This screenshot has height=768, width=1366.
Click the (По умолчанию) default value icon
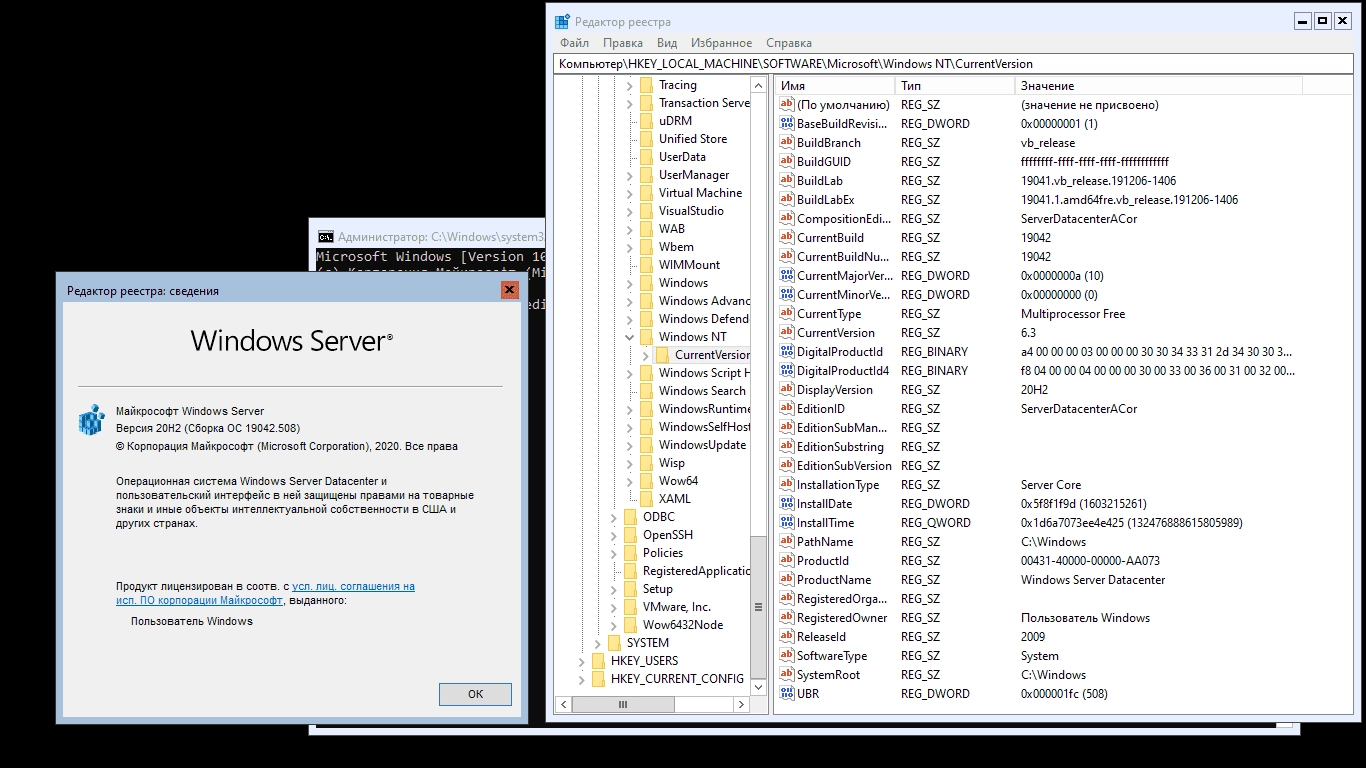tap(787, 105)
